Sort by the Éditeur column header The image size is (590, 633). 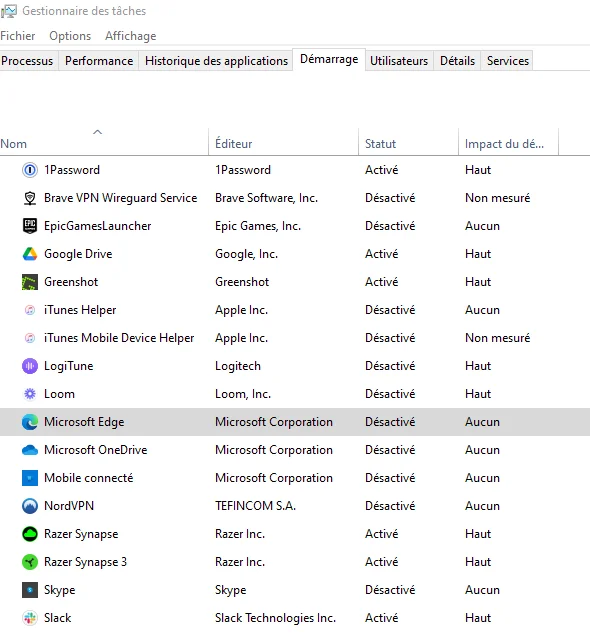[x=283, y=142]
